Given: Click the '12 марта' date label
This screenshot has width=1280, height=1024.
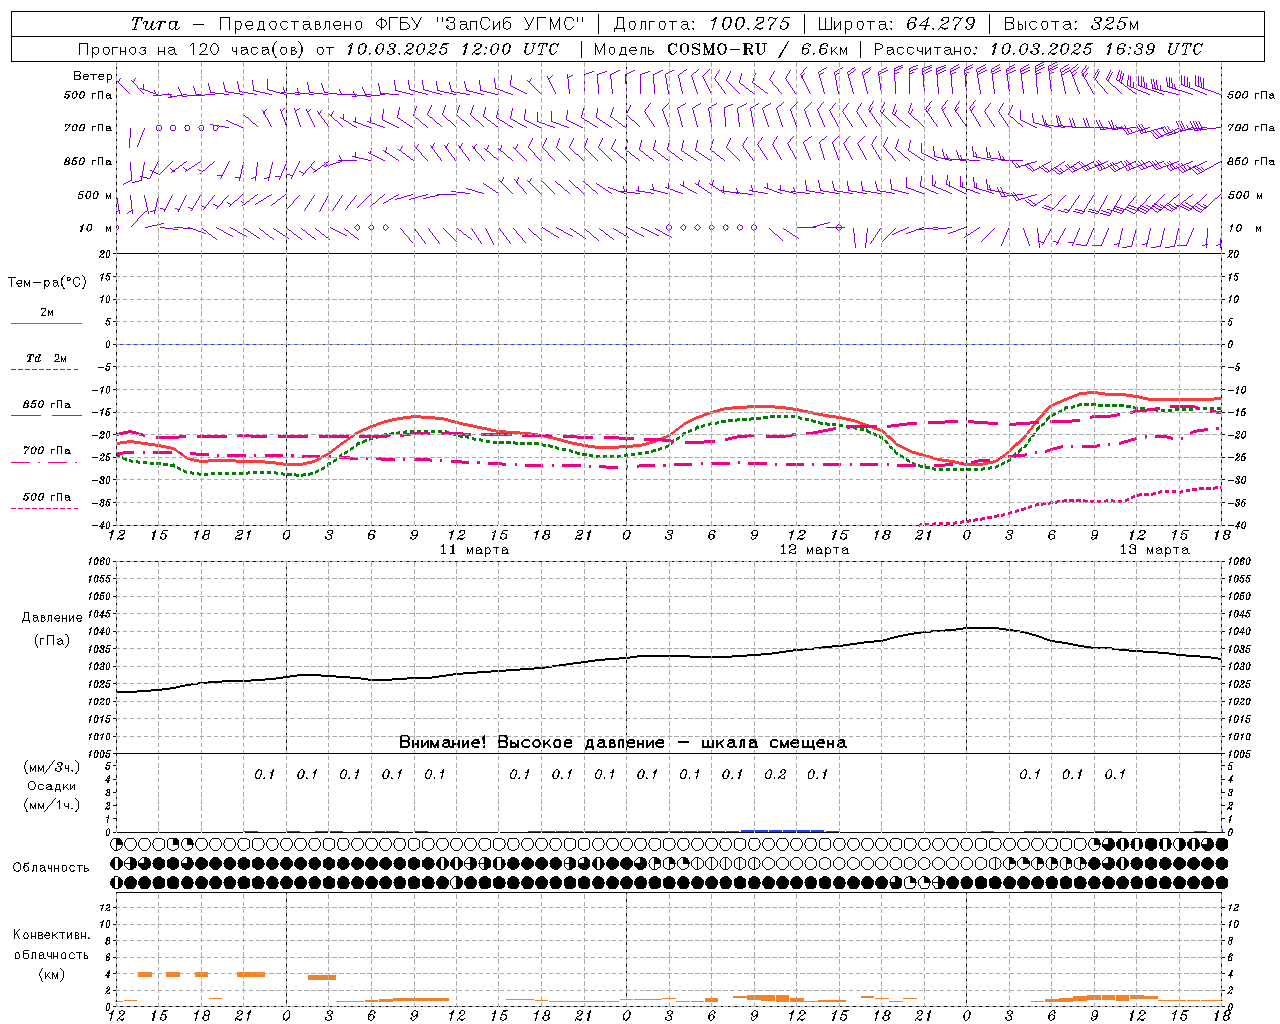Looking at the screenshot, I should [814, 550].
